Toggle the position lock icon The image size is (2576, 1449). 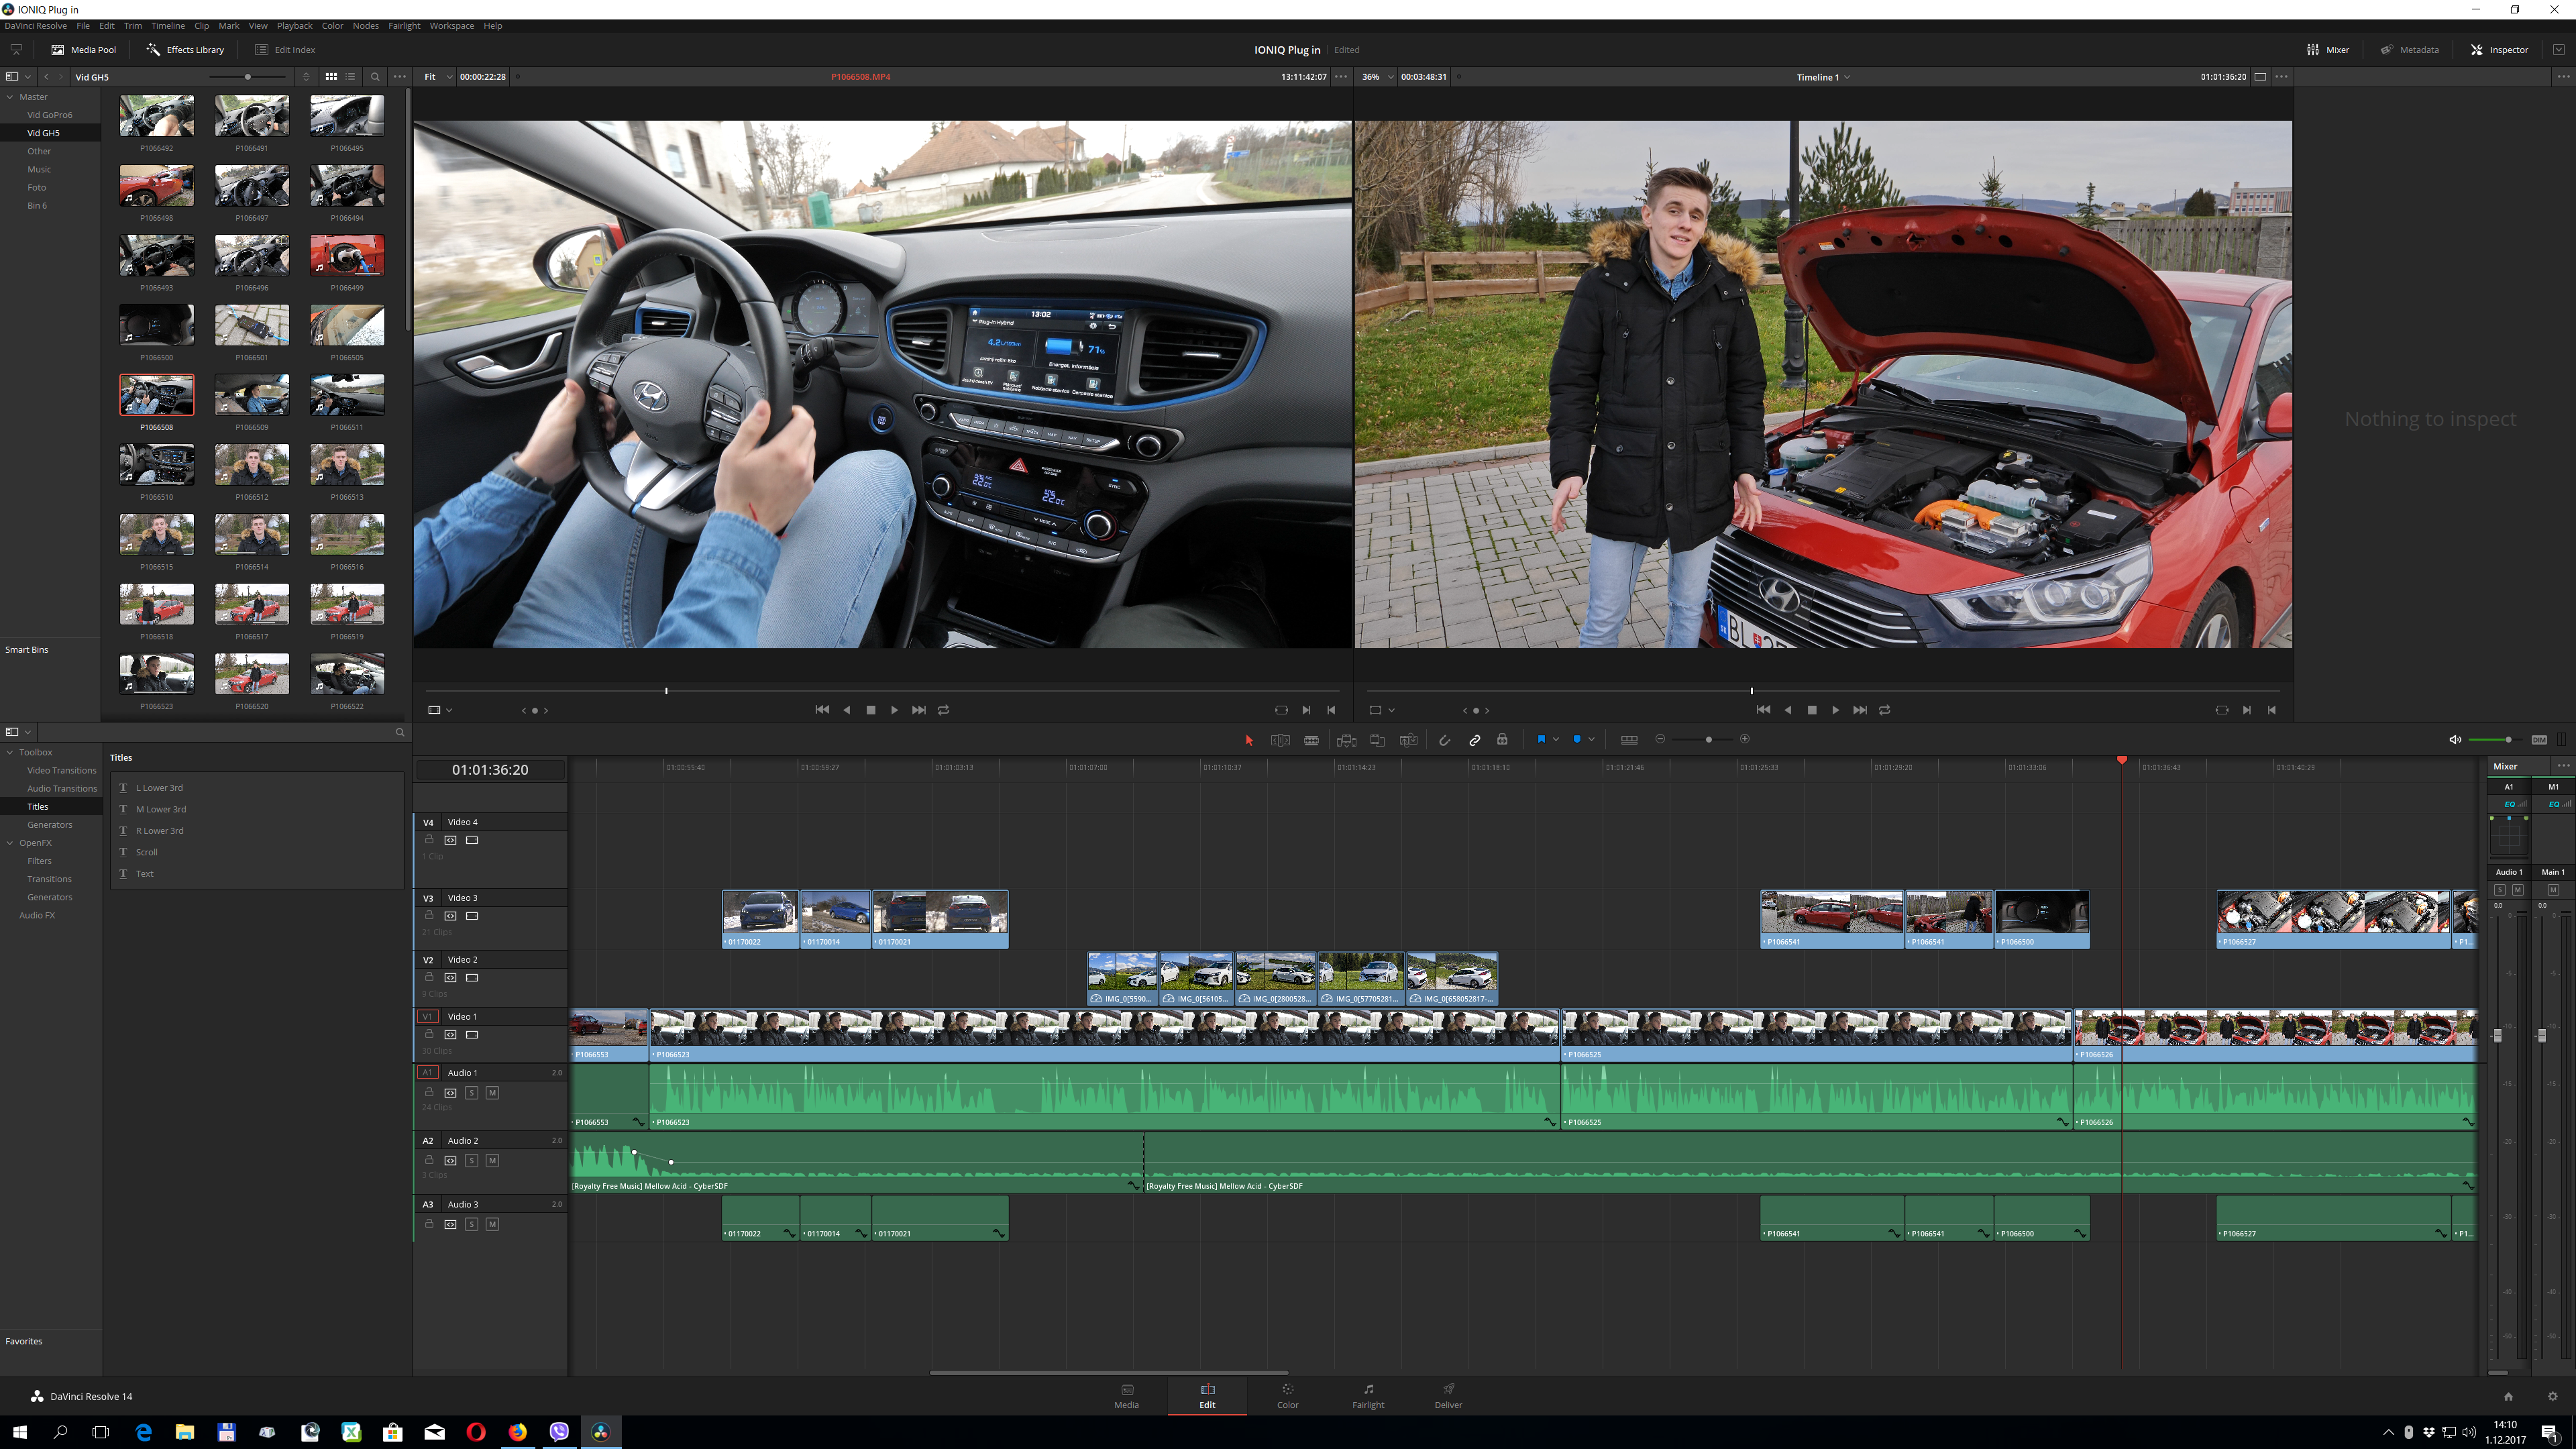1502,740
